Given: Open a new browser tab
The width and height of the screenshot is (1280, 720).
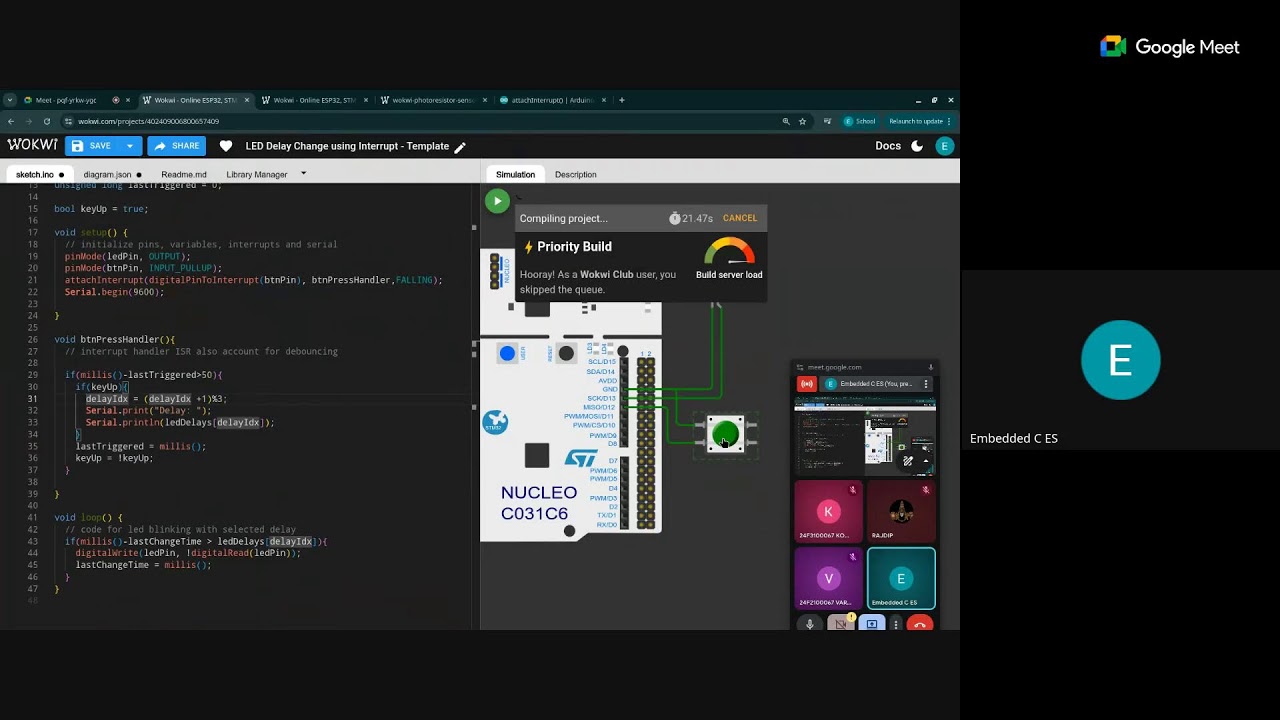Looking at the screenshot, I should (621, 100).
